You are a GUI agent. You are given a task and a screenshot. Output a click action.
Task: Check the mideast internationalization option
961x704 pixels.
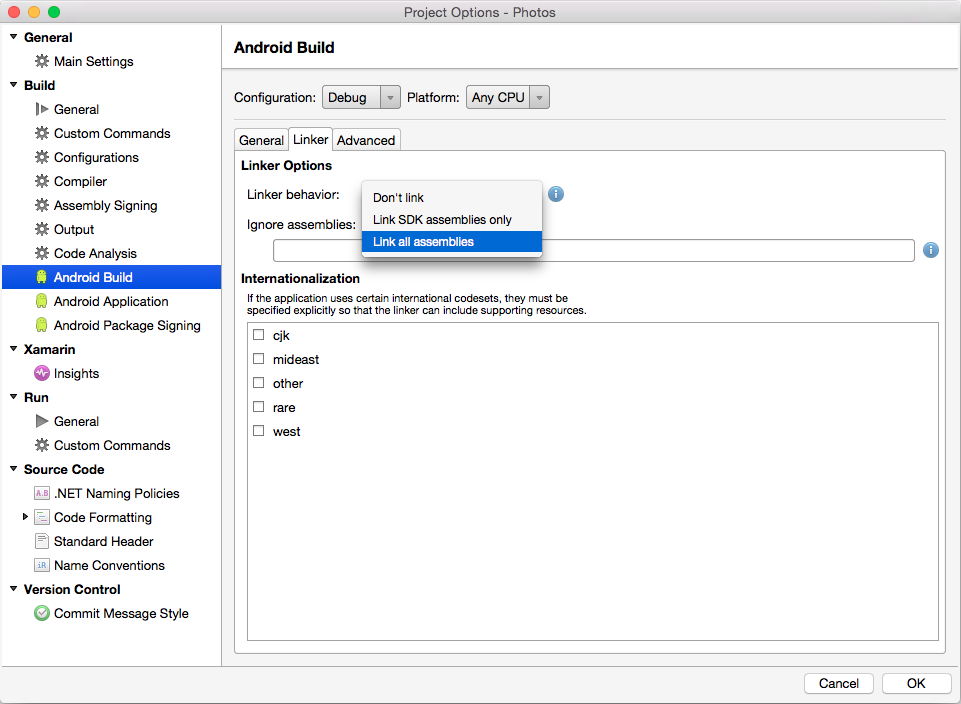click(258, 359)
